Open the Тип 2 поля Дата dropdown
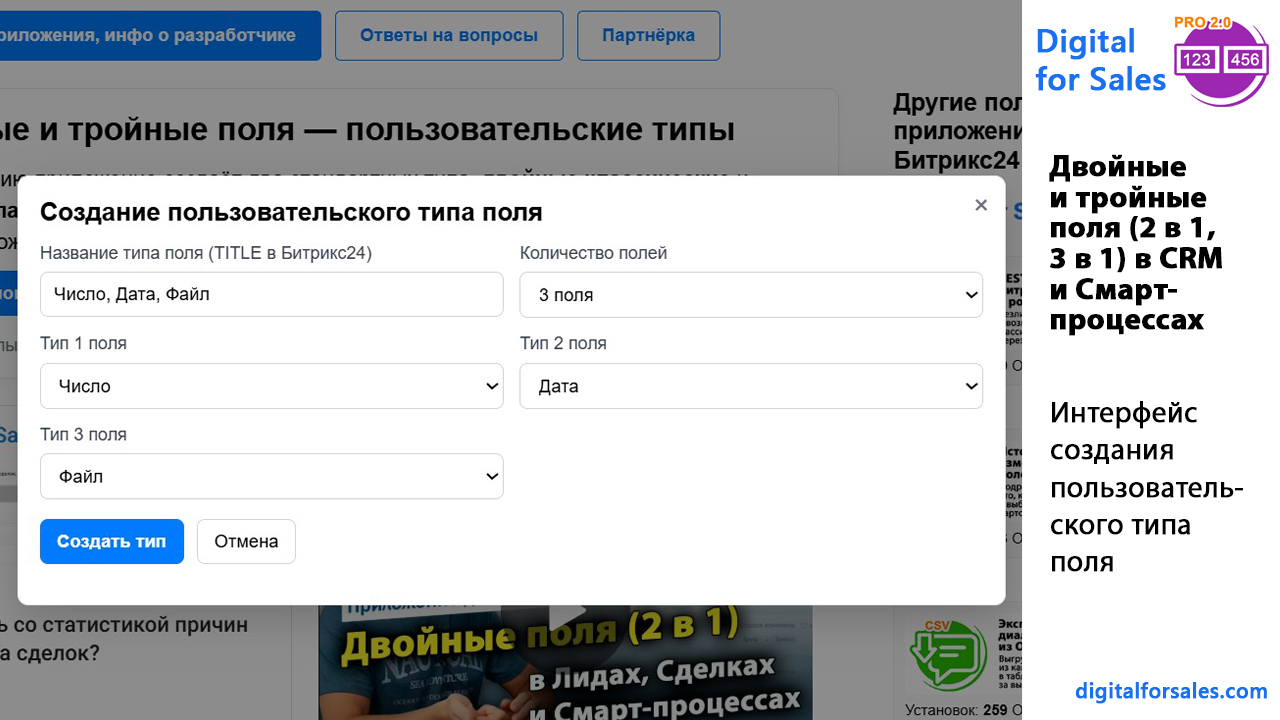1280x720 pixels. [751, 386]
